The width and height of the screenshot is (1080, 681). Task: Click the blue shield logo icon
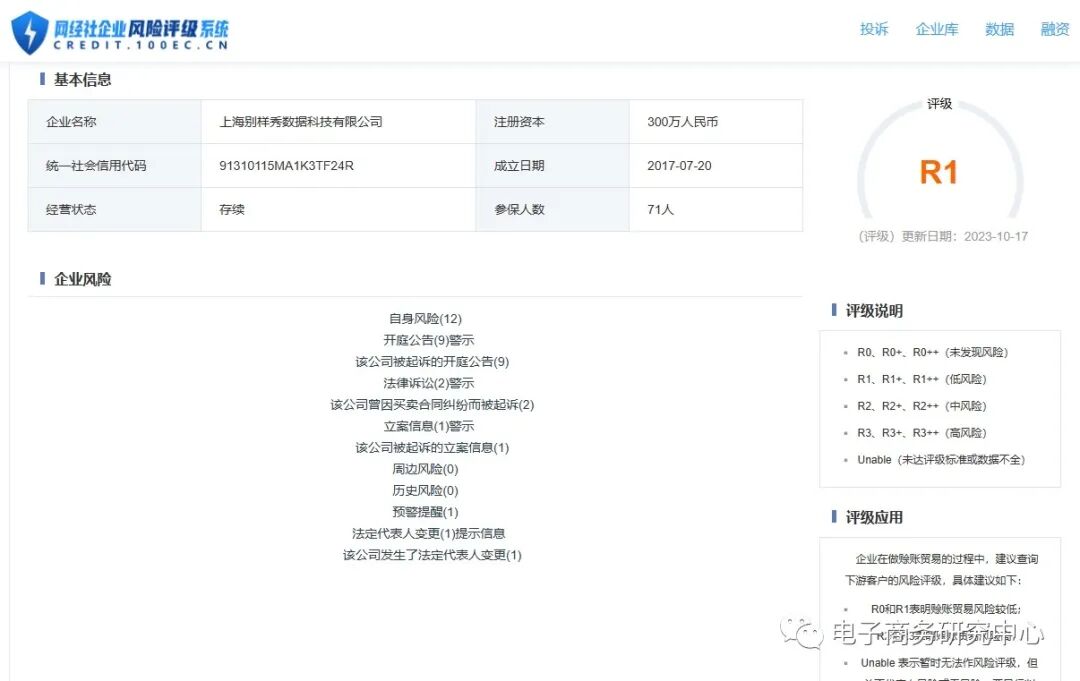tap(31, 30)
